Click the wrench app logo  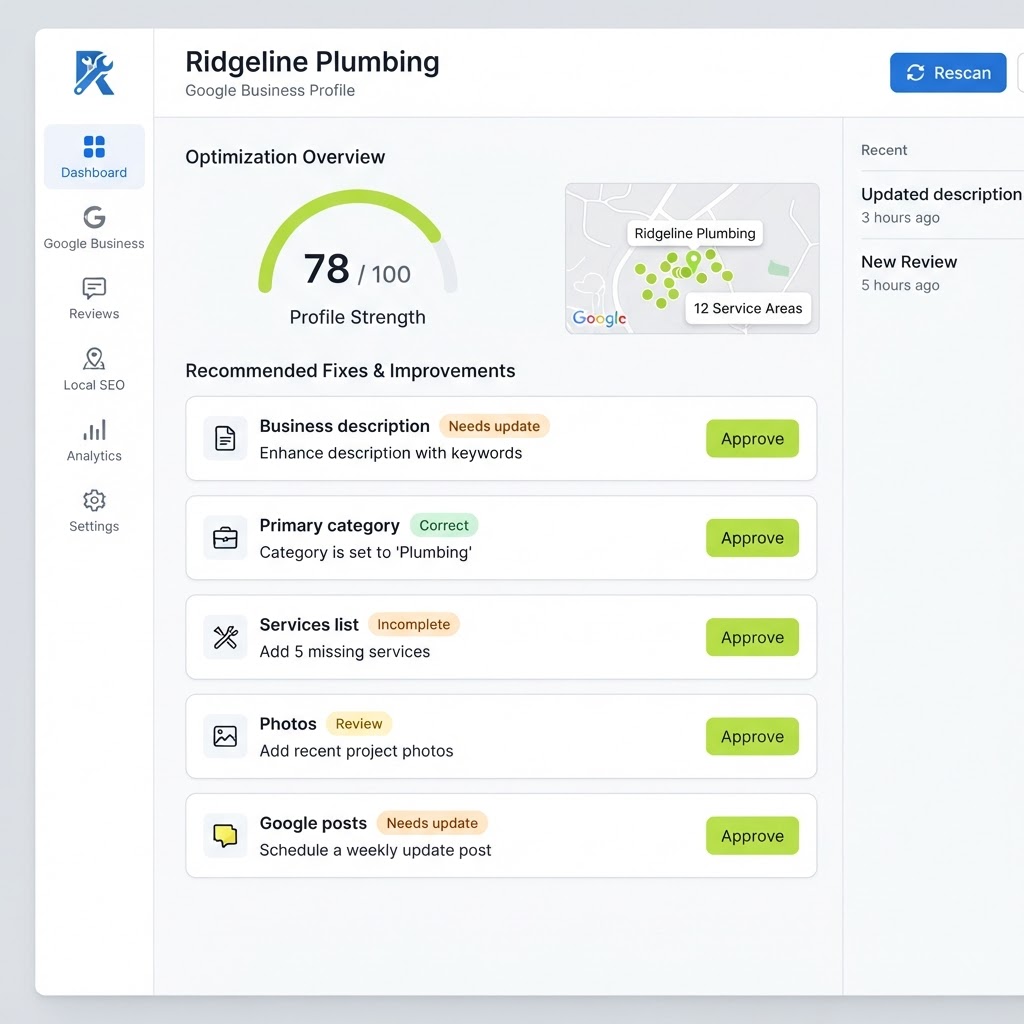[x=94, y=72]
